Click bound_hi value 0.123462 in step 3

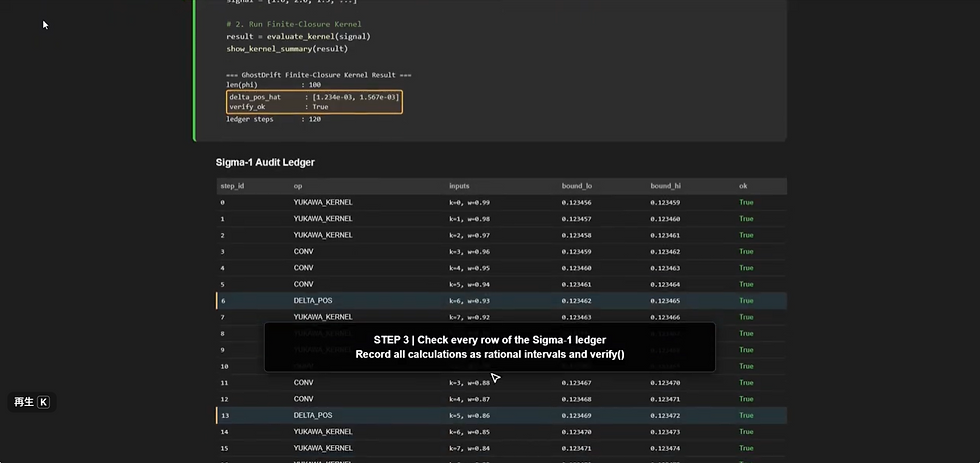click(x=665, y=251)
